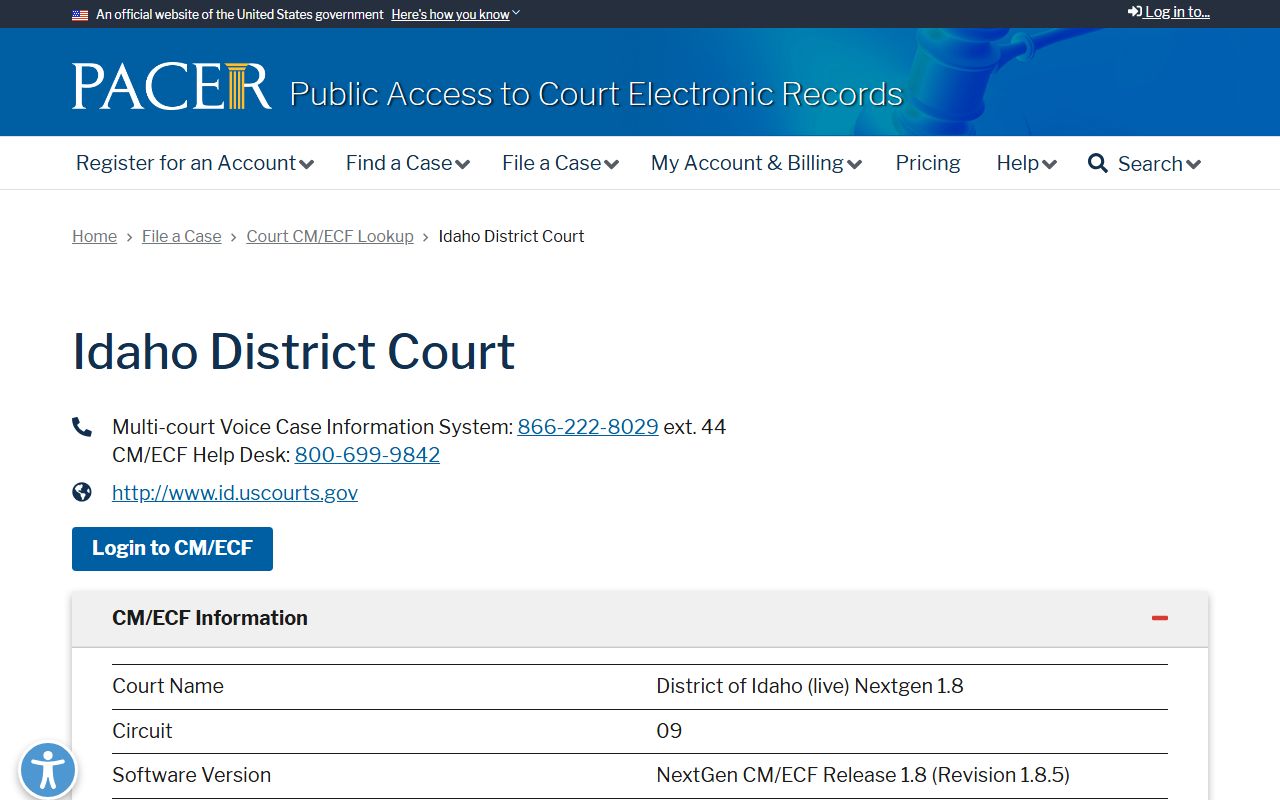
Task: Collapse CM/ECF Information with red minus
Action: [1160, 618]
